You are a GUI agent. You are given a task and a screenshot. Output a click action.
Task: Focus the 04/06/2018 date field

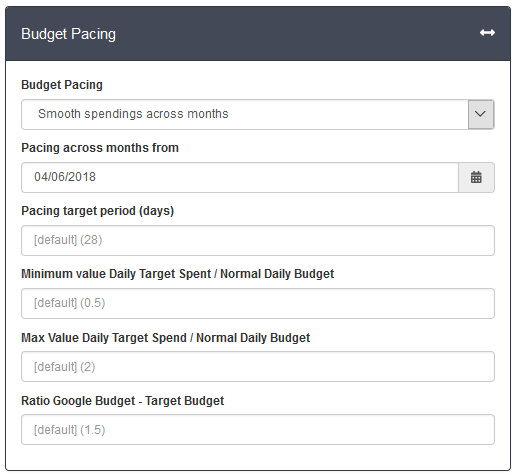[x=240, y=177]
